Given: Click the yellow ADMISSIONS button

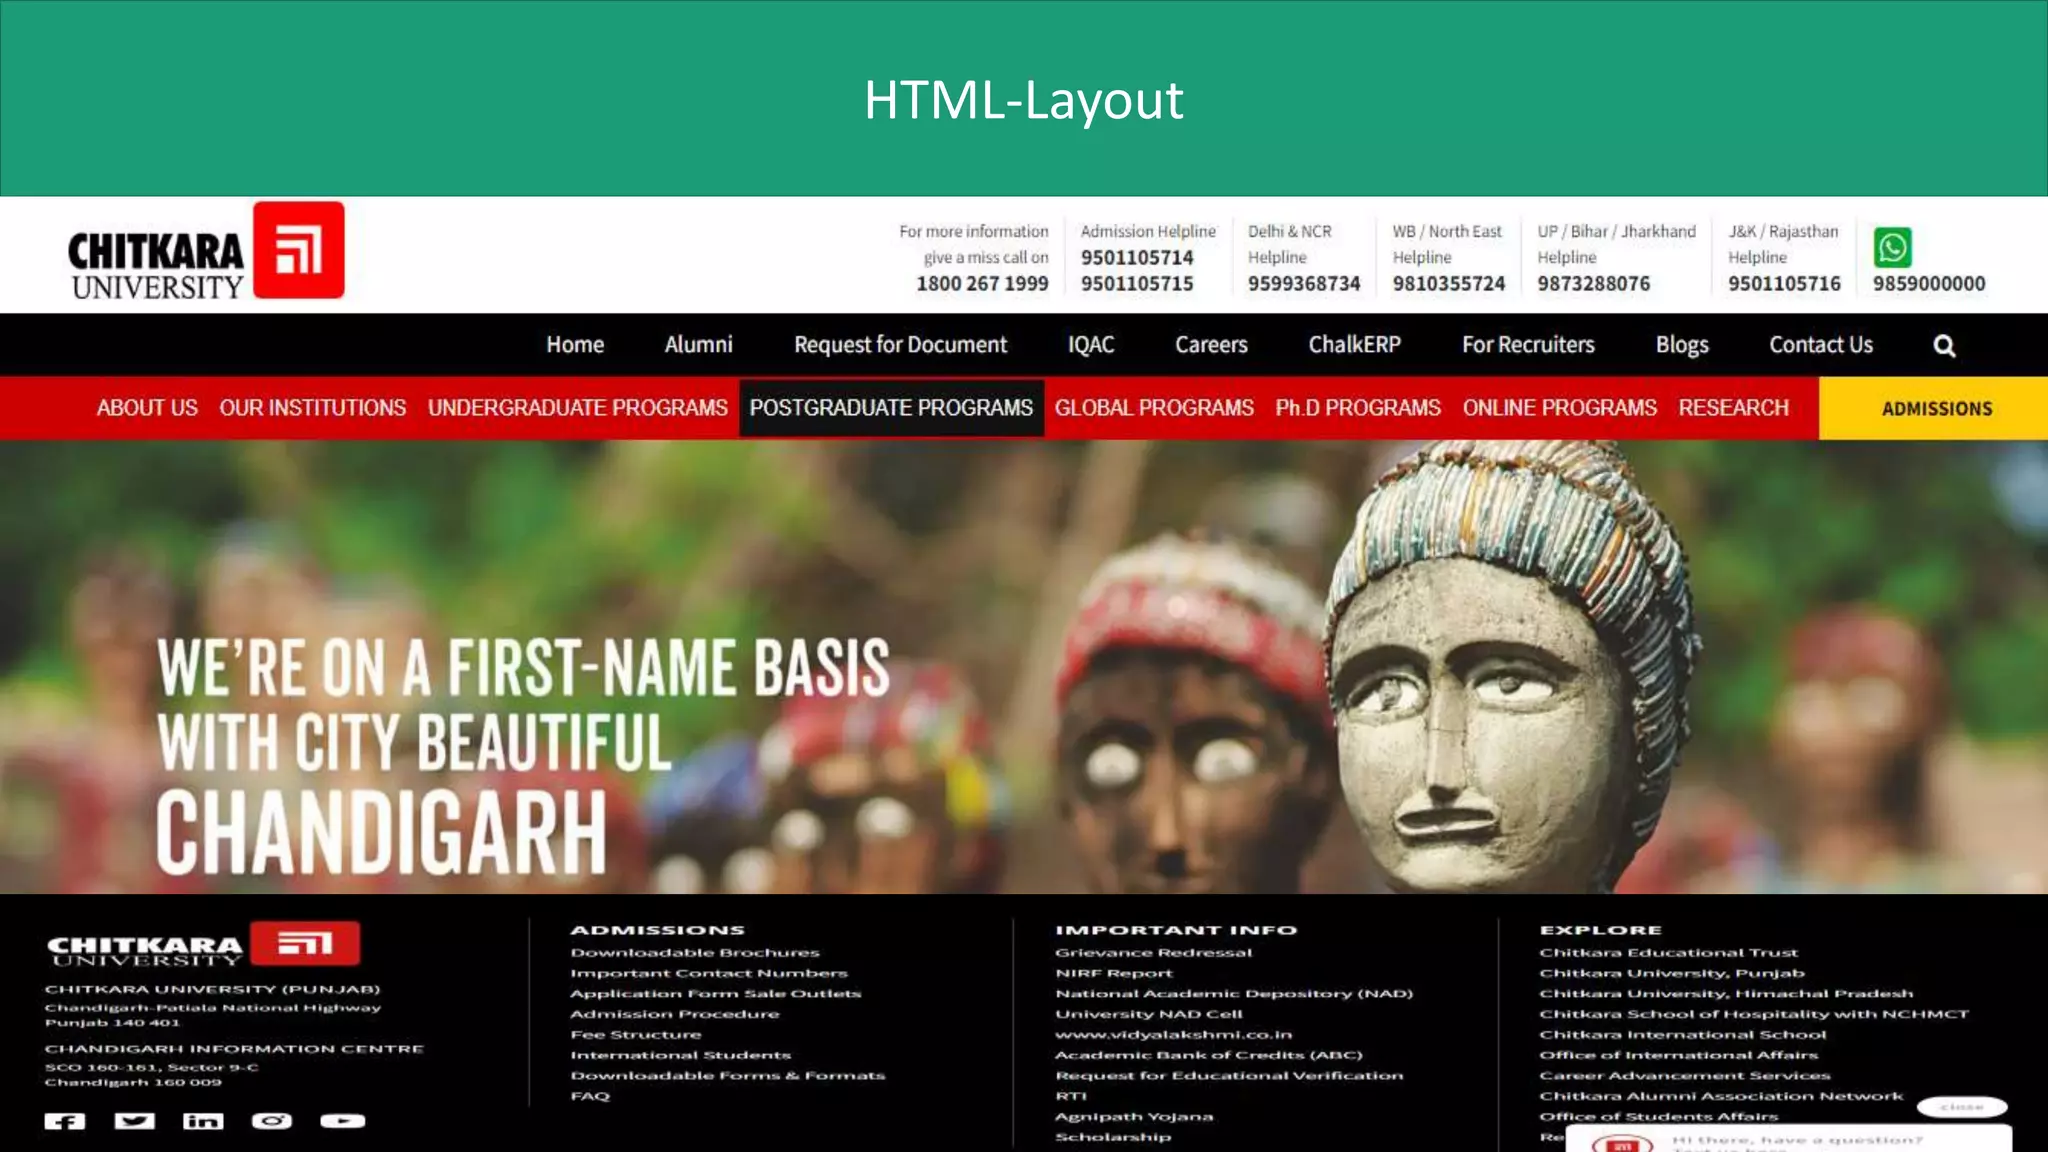Looking at the screenshot, I should coord(1934,408).
